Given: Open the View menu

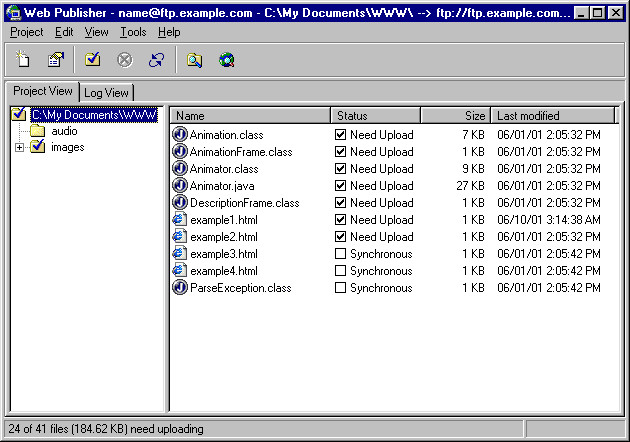Looking at the screenshot, I should 96,32.
